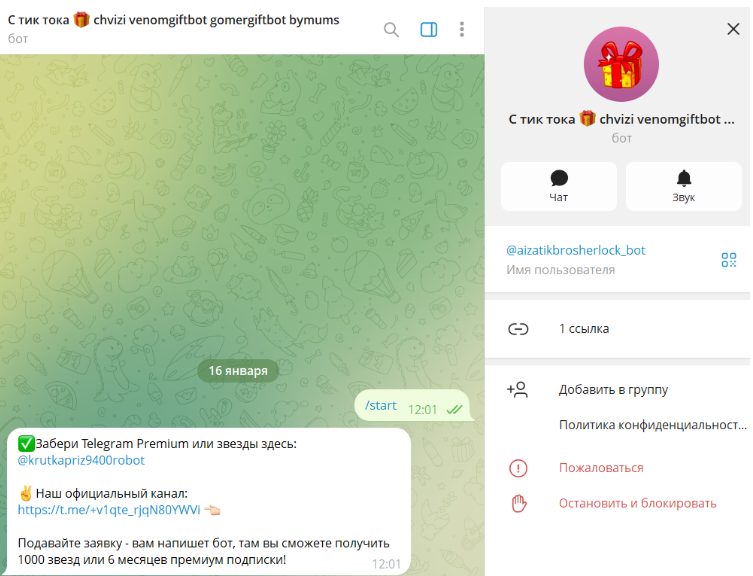This screenshot has height=576, width=753.
Task: Click the report exclamation icon
Action: (x=518, y=468)
